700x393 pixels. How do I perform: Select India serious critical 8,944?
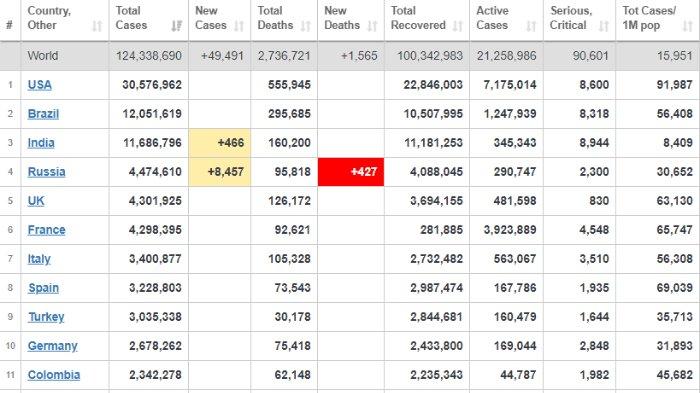(594, 143)
